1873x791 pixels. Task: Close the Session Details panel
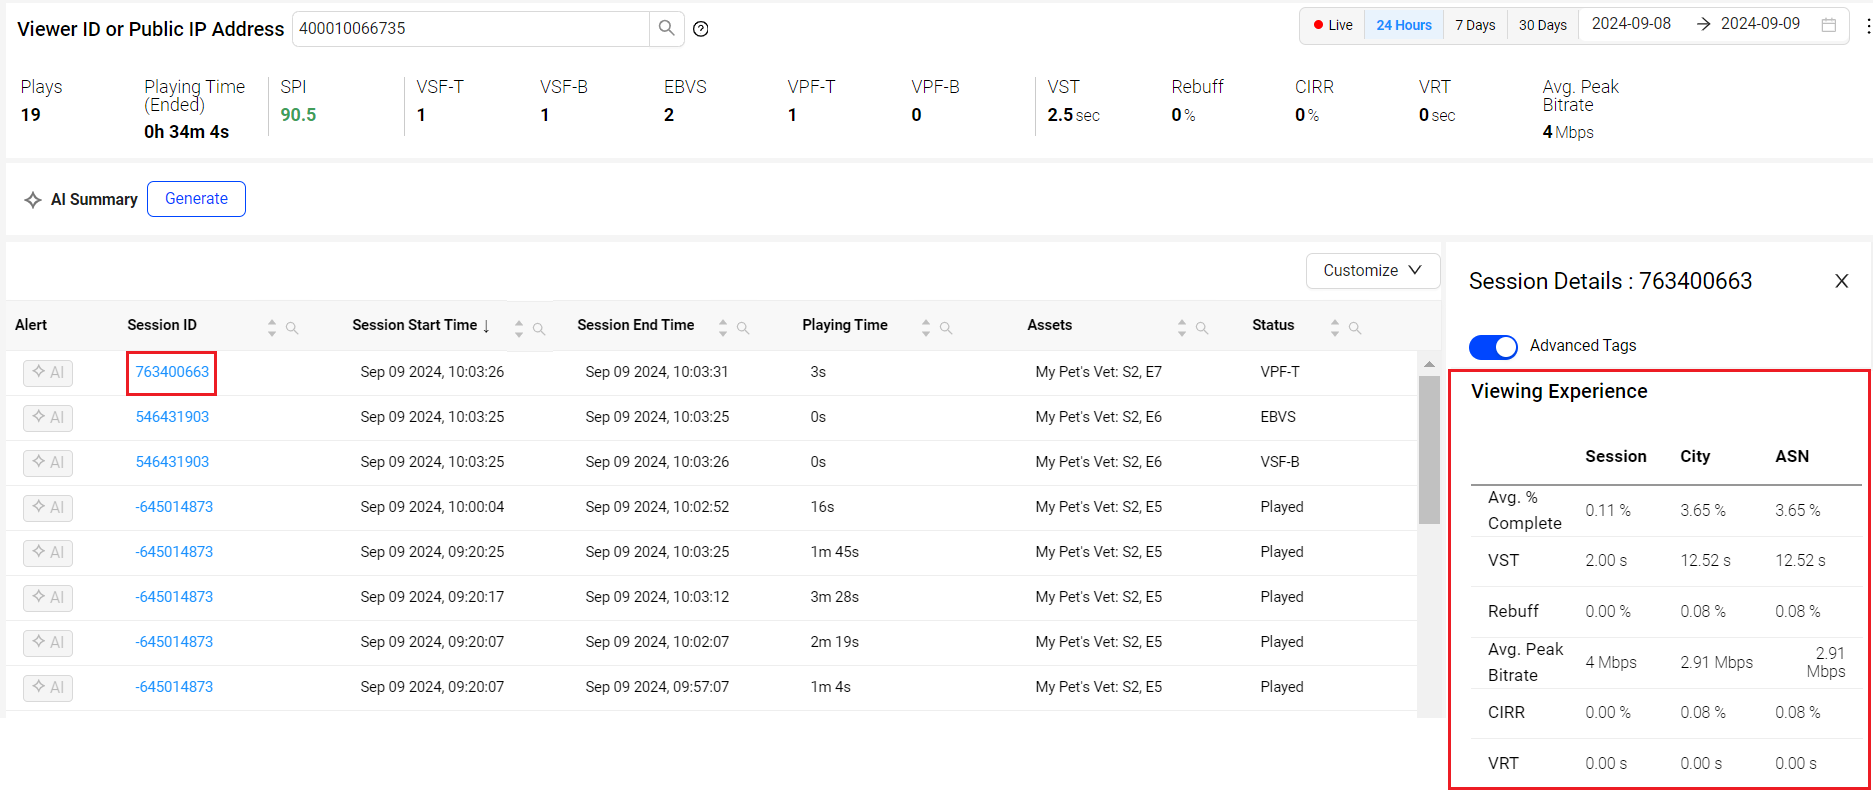(1842, 281)
